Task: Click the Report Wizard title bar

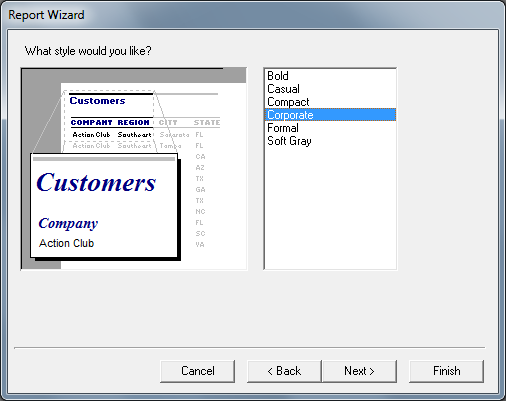Action: (253, 15)
